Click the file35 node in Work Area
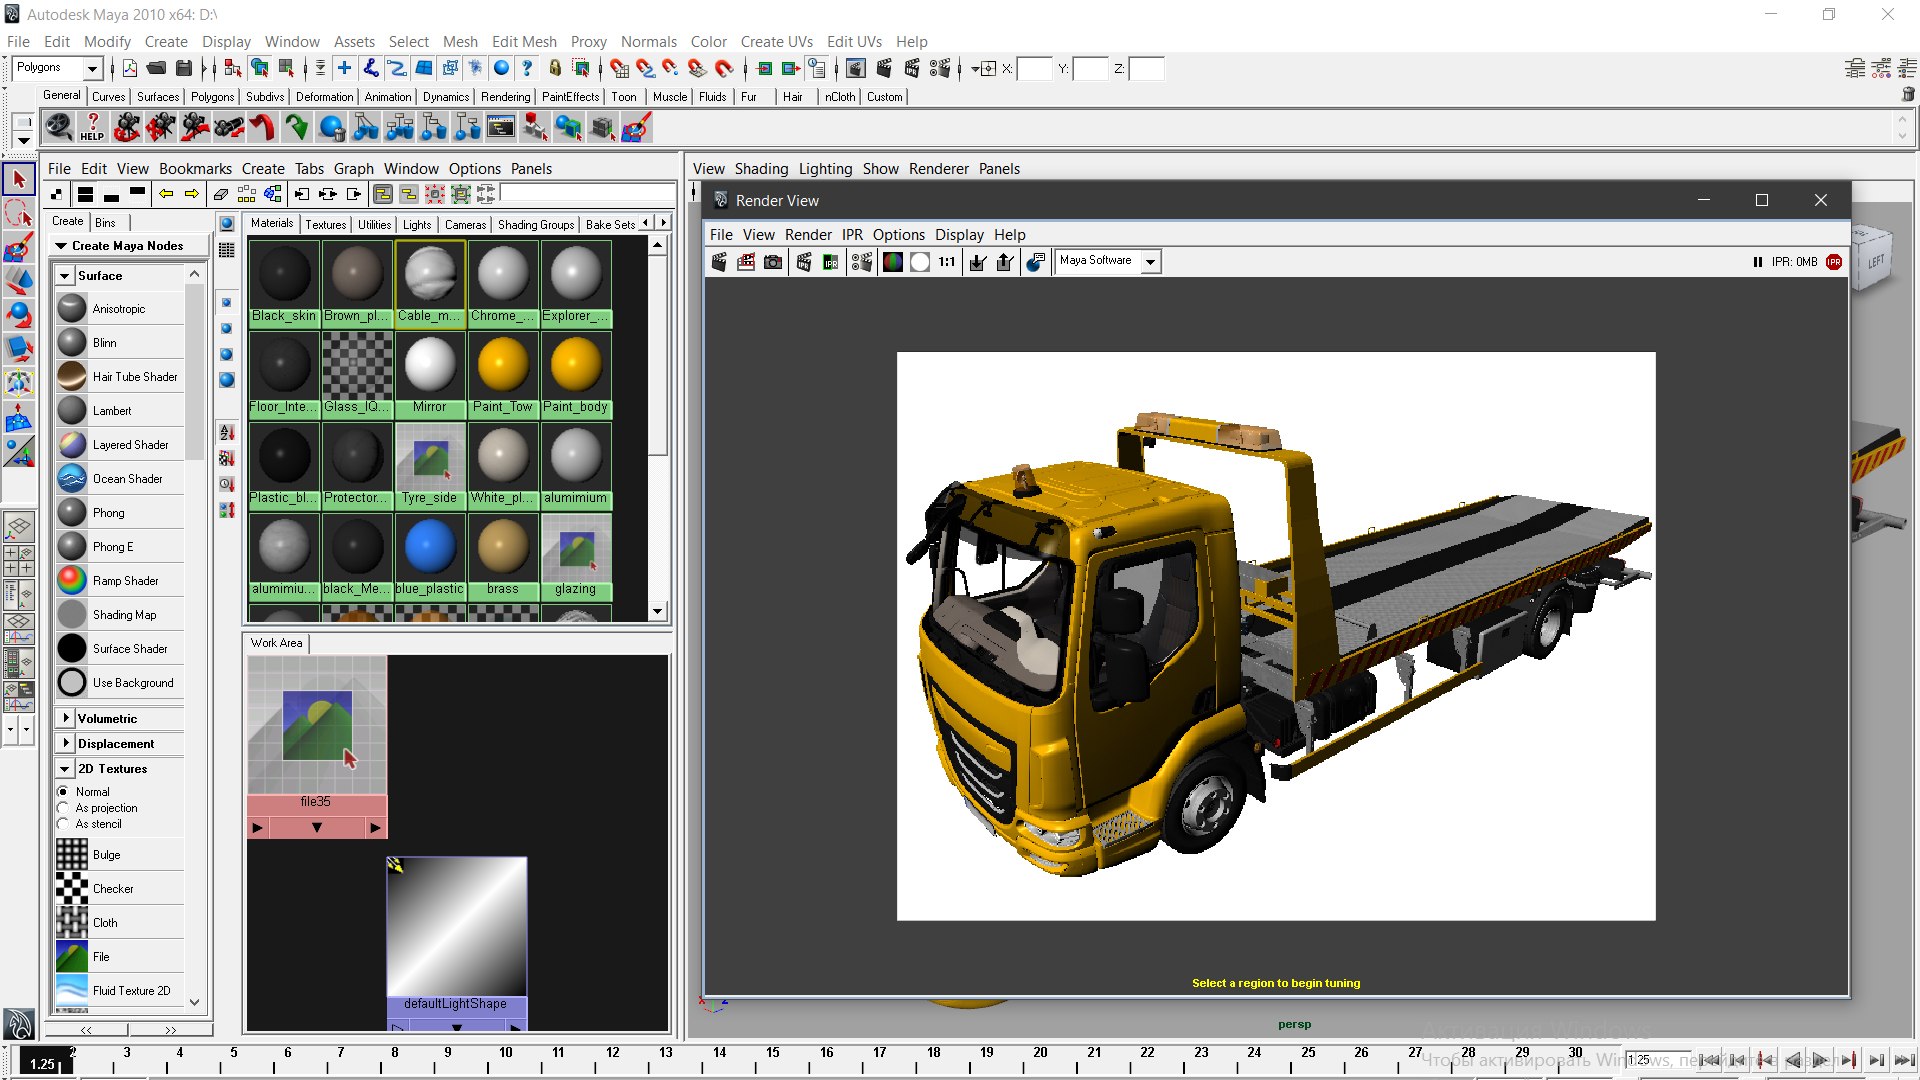Image resolution: width=1920 pixels, height=1080 pixels. 316,746
